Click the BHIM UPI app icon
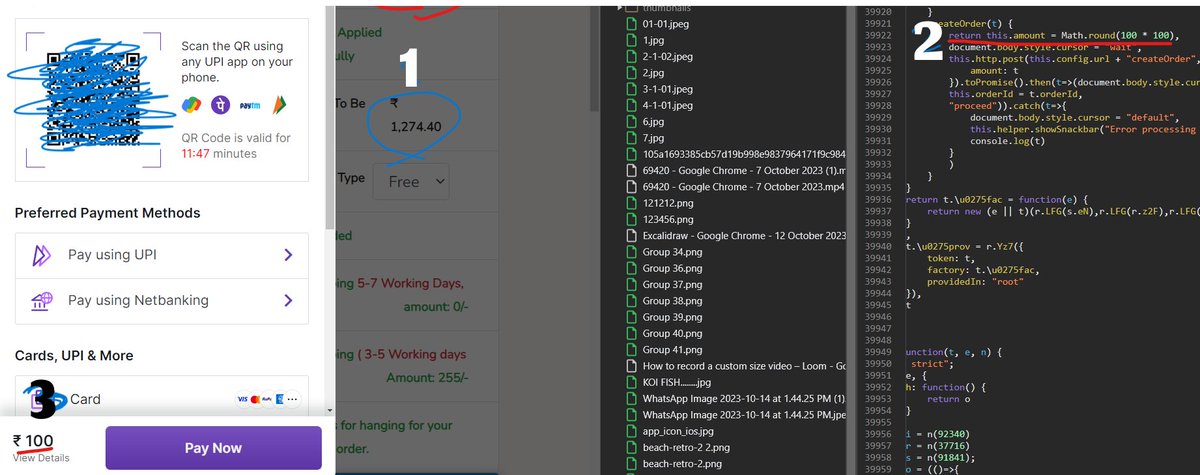The image size is (1200, 475). coord(279,103)
